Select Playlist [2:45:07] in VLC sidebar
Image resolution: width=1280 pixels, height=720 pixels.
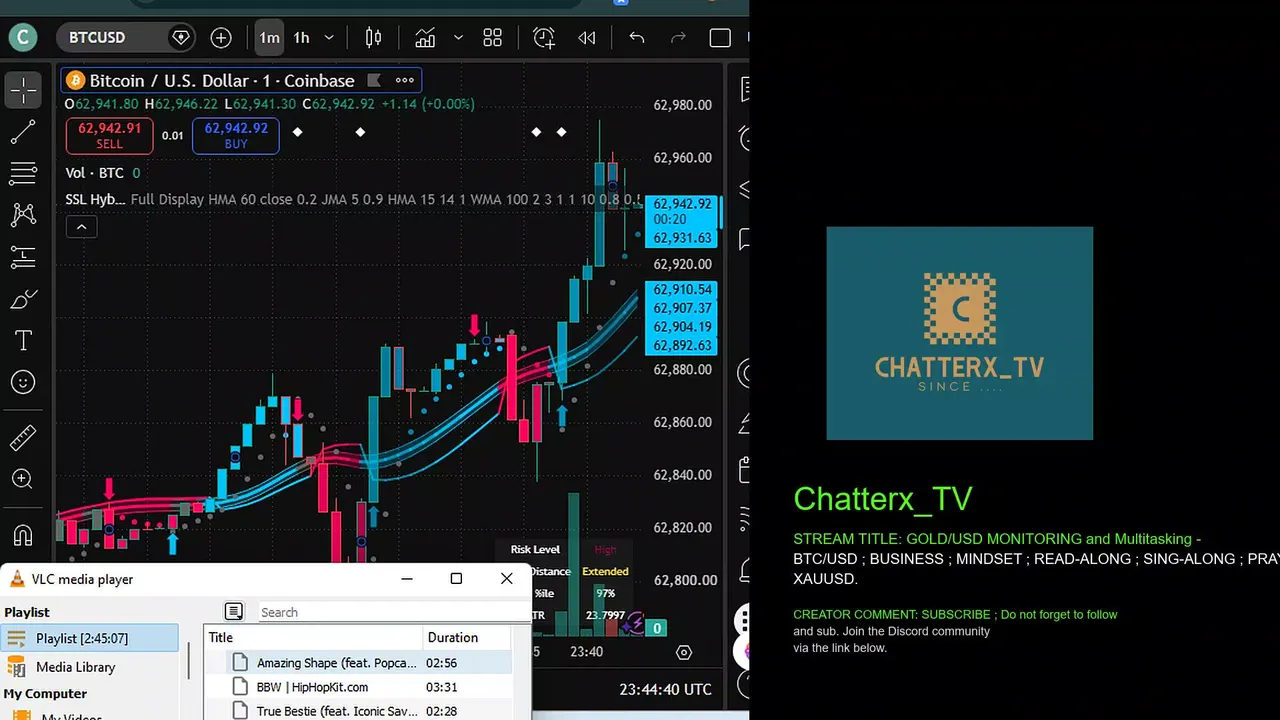90,638
